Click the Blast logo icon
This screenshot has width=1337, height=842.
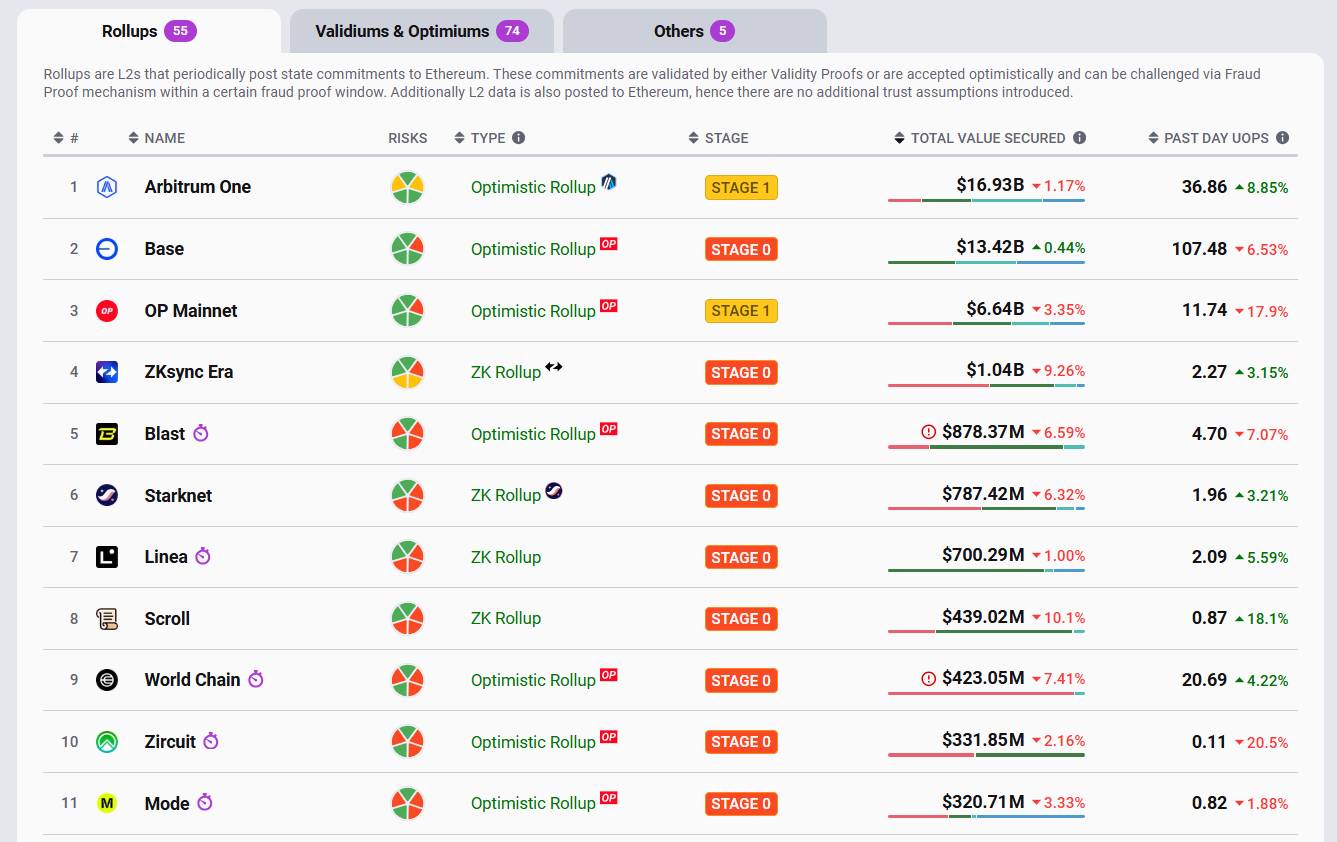[107, 434]
